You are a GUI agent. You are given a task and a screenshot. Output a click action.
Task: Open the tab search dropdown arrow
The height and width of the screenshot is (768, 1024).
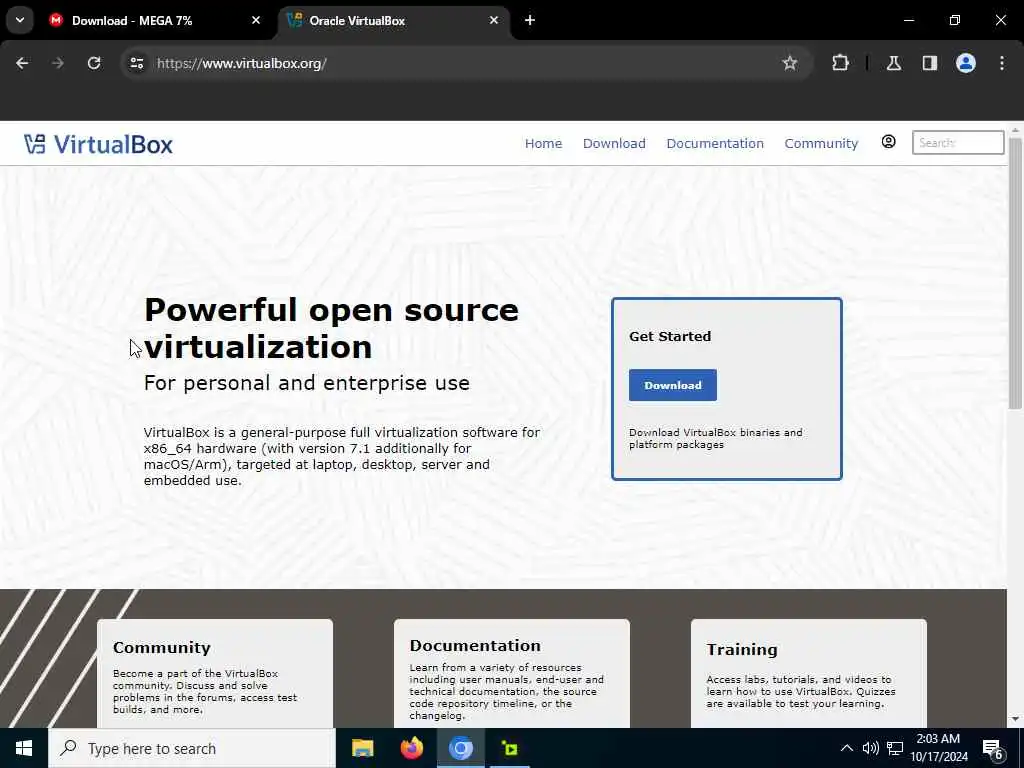click(20, 20)
